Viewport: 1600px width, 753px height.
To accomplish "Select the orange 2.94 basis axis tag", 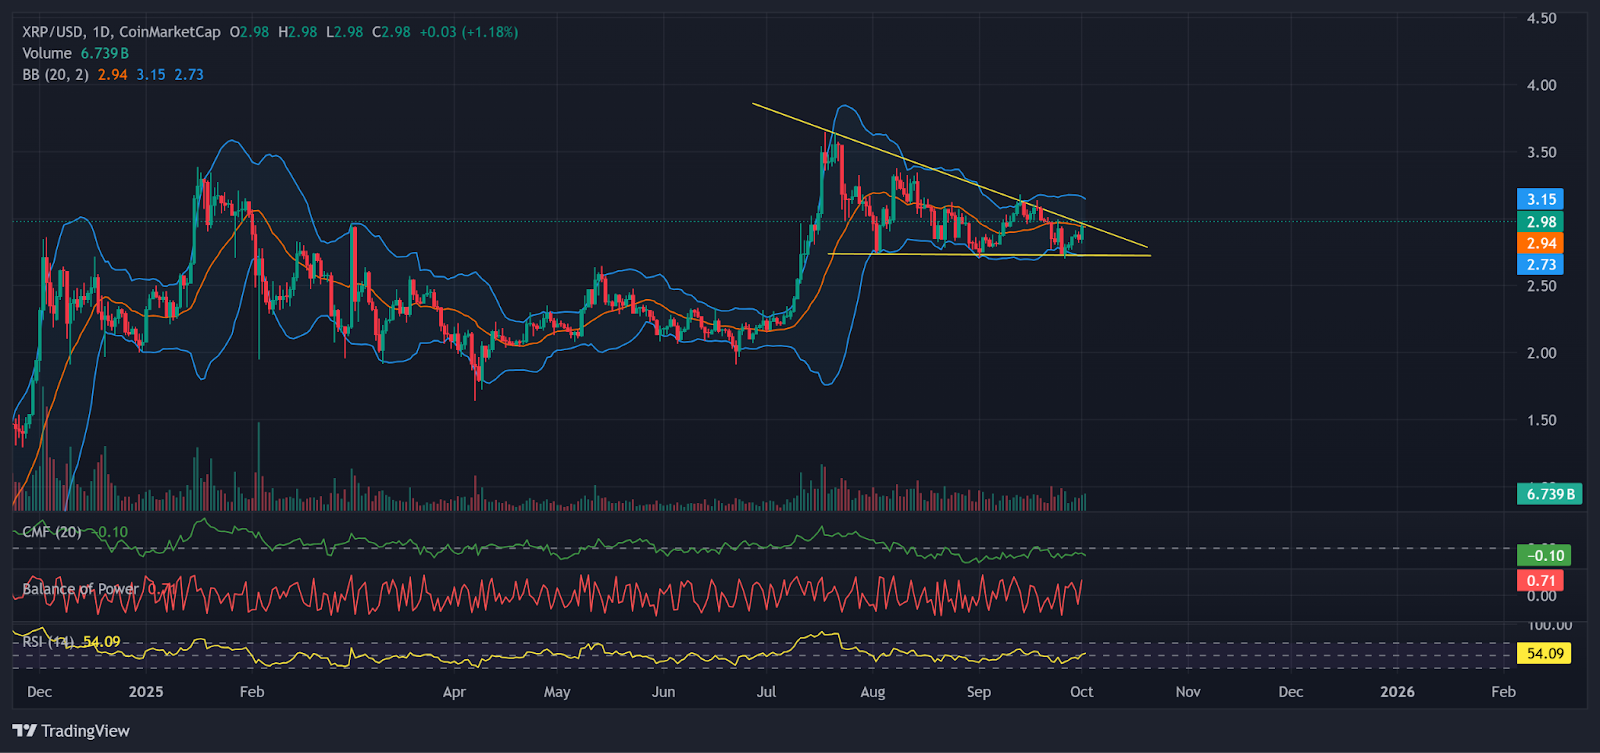I will coord(1540,243).
